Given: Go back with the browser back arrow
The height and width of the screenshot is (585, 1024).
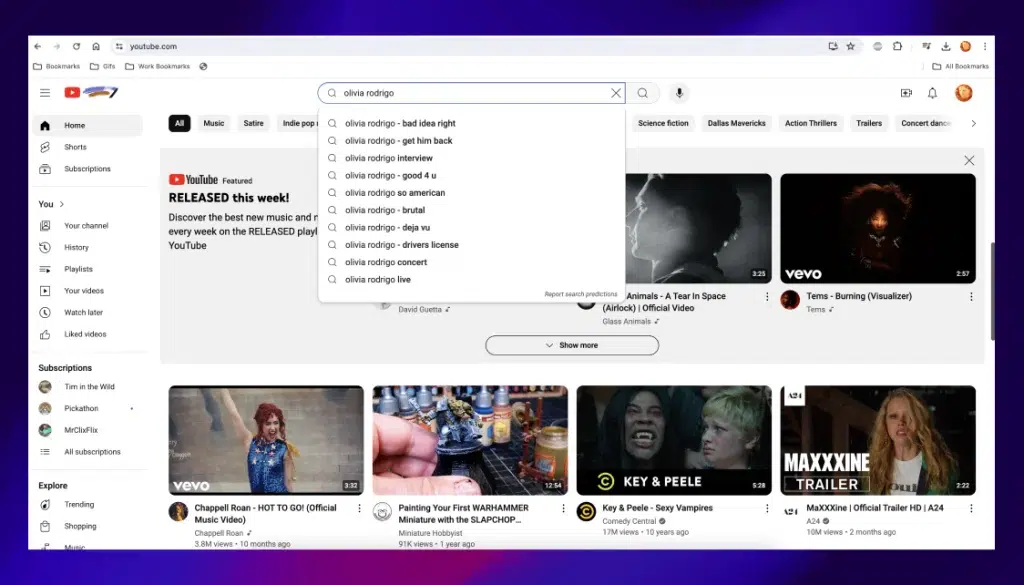Looking at the screenshot, I should (38, 46).
